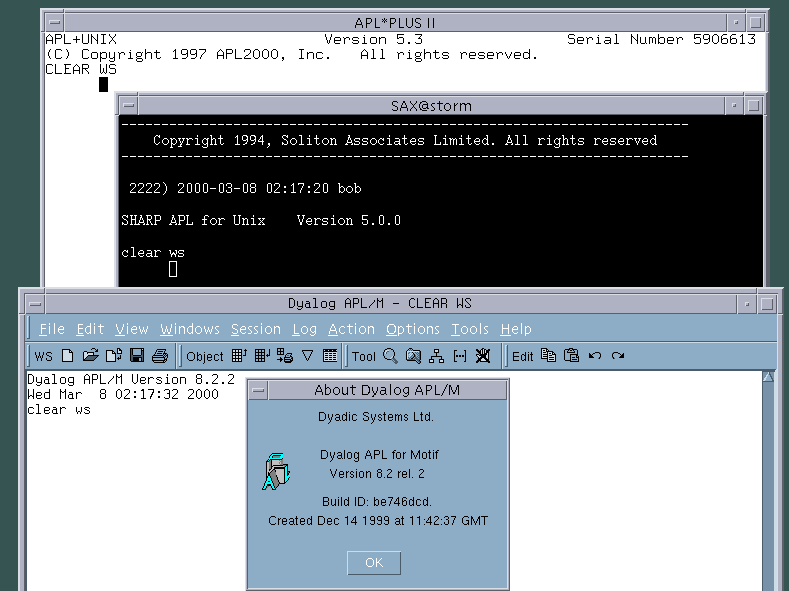The height and width of the screenshot is (591, 789).
Task: Open the File menu
Action: 52,329
